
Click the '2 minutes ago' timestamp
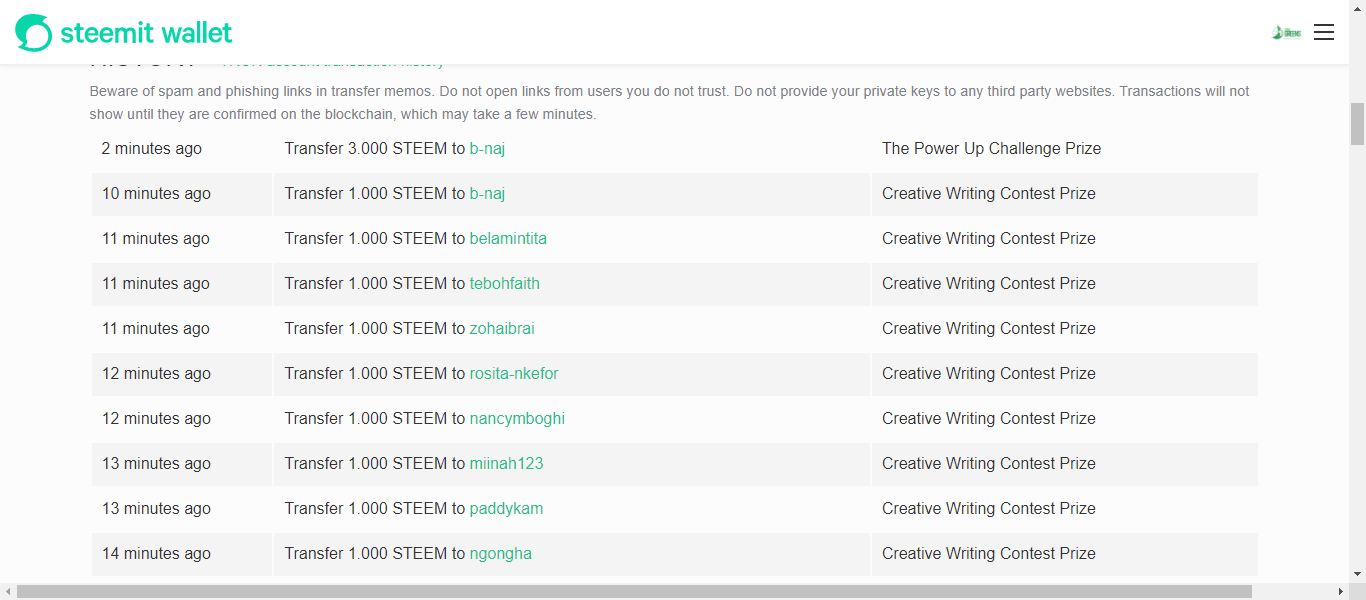point(152,148)
